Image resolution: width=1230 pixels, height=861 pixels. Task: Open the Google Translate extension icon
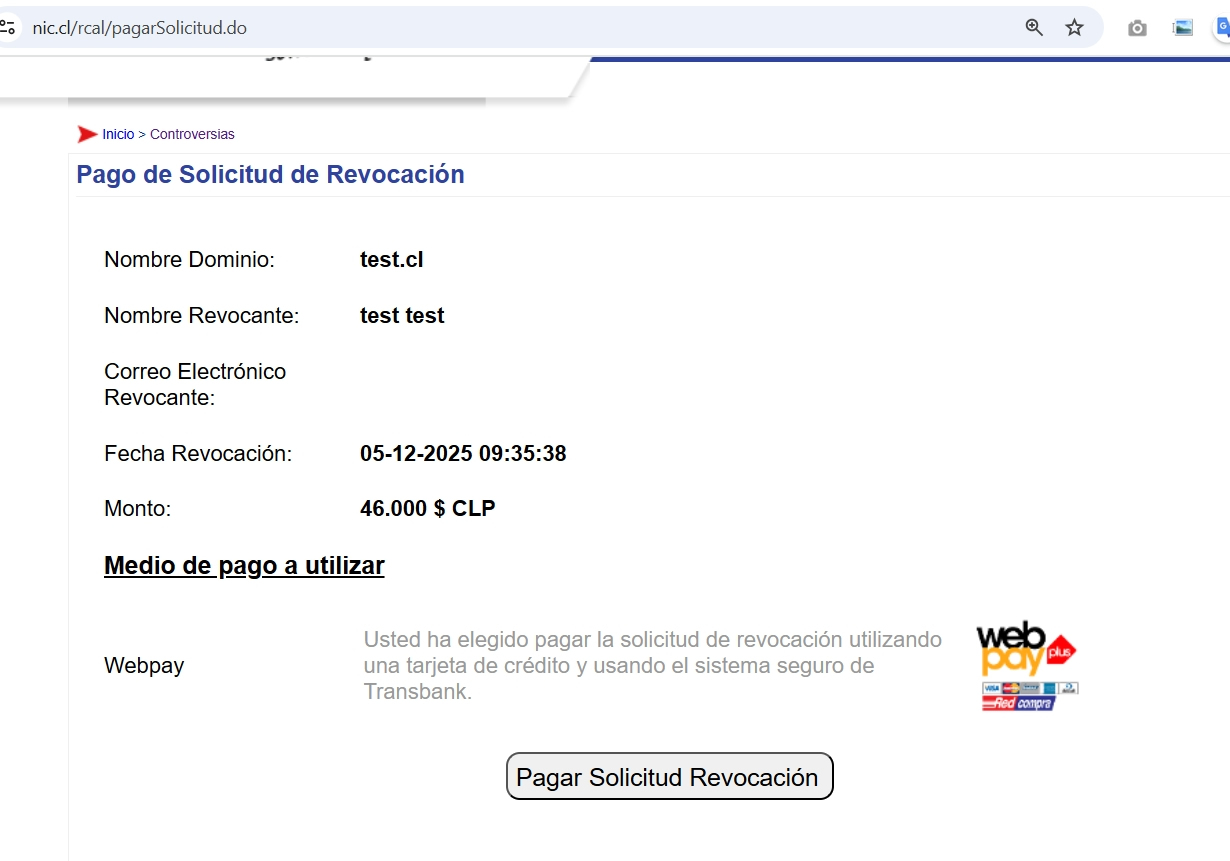point(1224,28)
